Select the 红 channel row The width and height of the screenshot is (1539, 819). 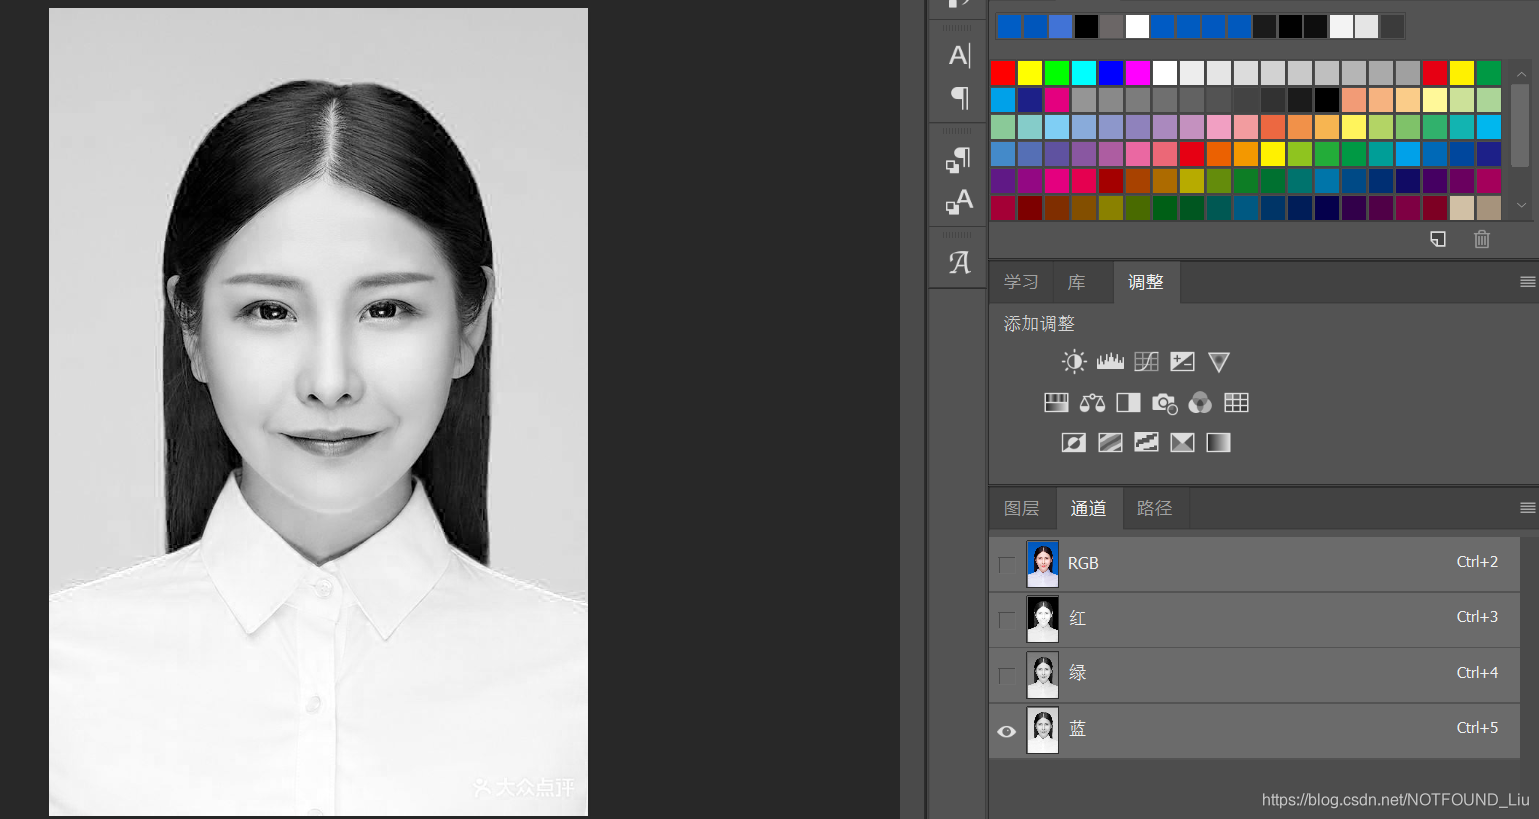coord(1254,619)
